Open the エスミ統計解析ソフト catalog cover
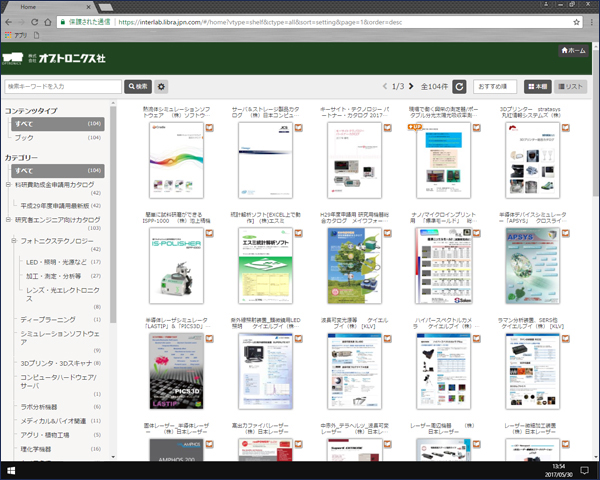Image resolution: width=600 pixels, height=480 pixels. point(265,266)
